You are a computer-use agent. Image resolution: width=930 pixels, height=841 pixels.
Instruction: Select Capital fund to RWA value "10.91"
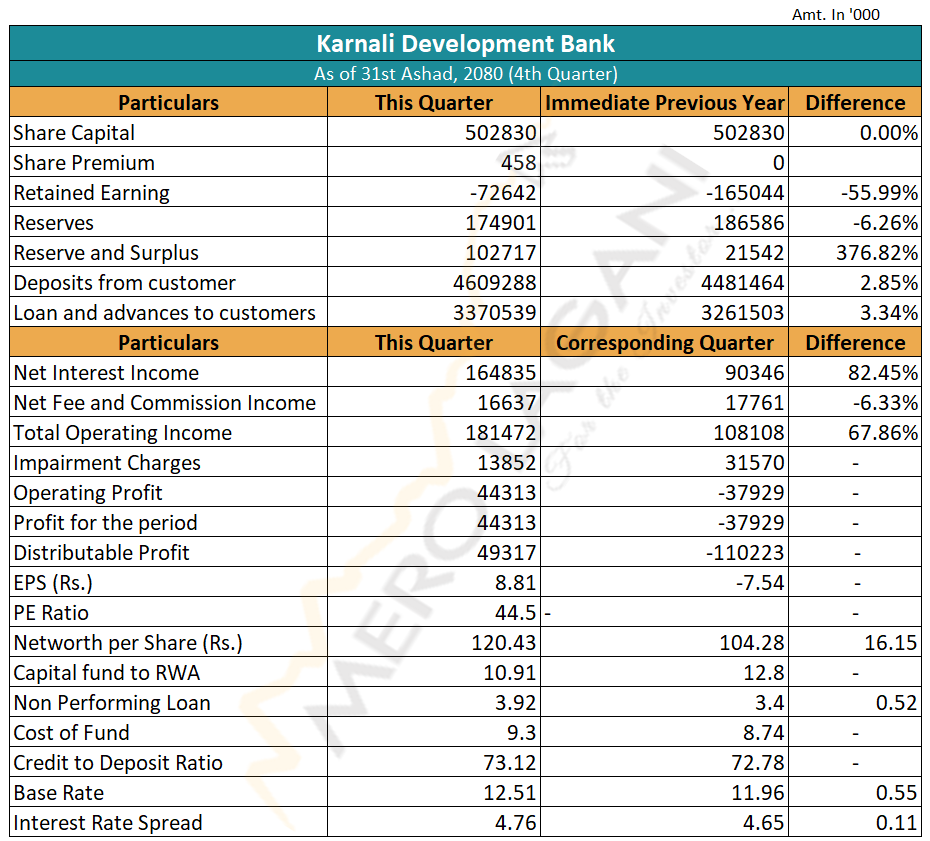tap(510, 673)
